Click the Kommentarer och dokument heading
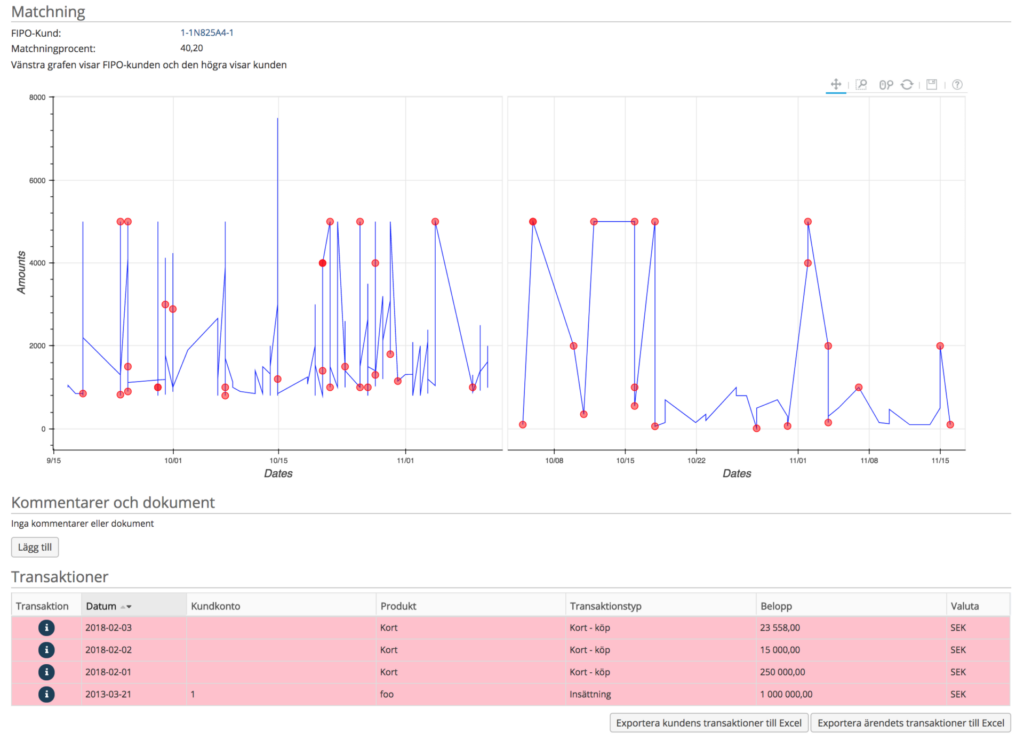The width and height of the screenshot is (1024, 741). (x=113, y=502)
